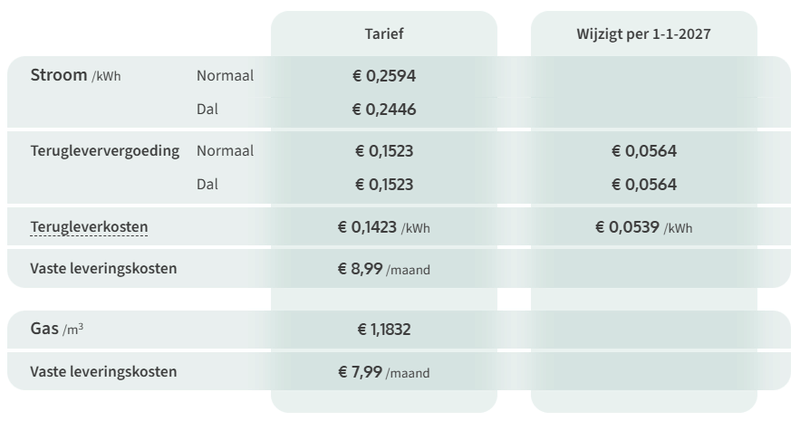Select the gas rate € 1,1832
Screen dimensions: 800x421
click(x=384, y=329)
